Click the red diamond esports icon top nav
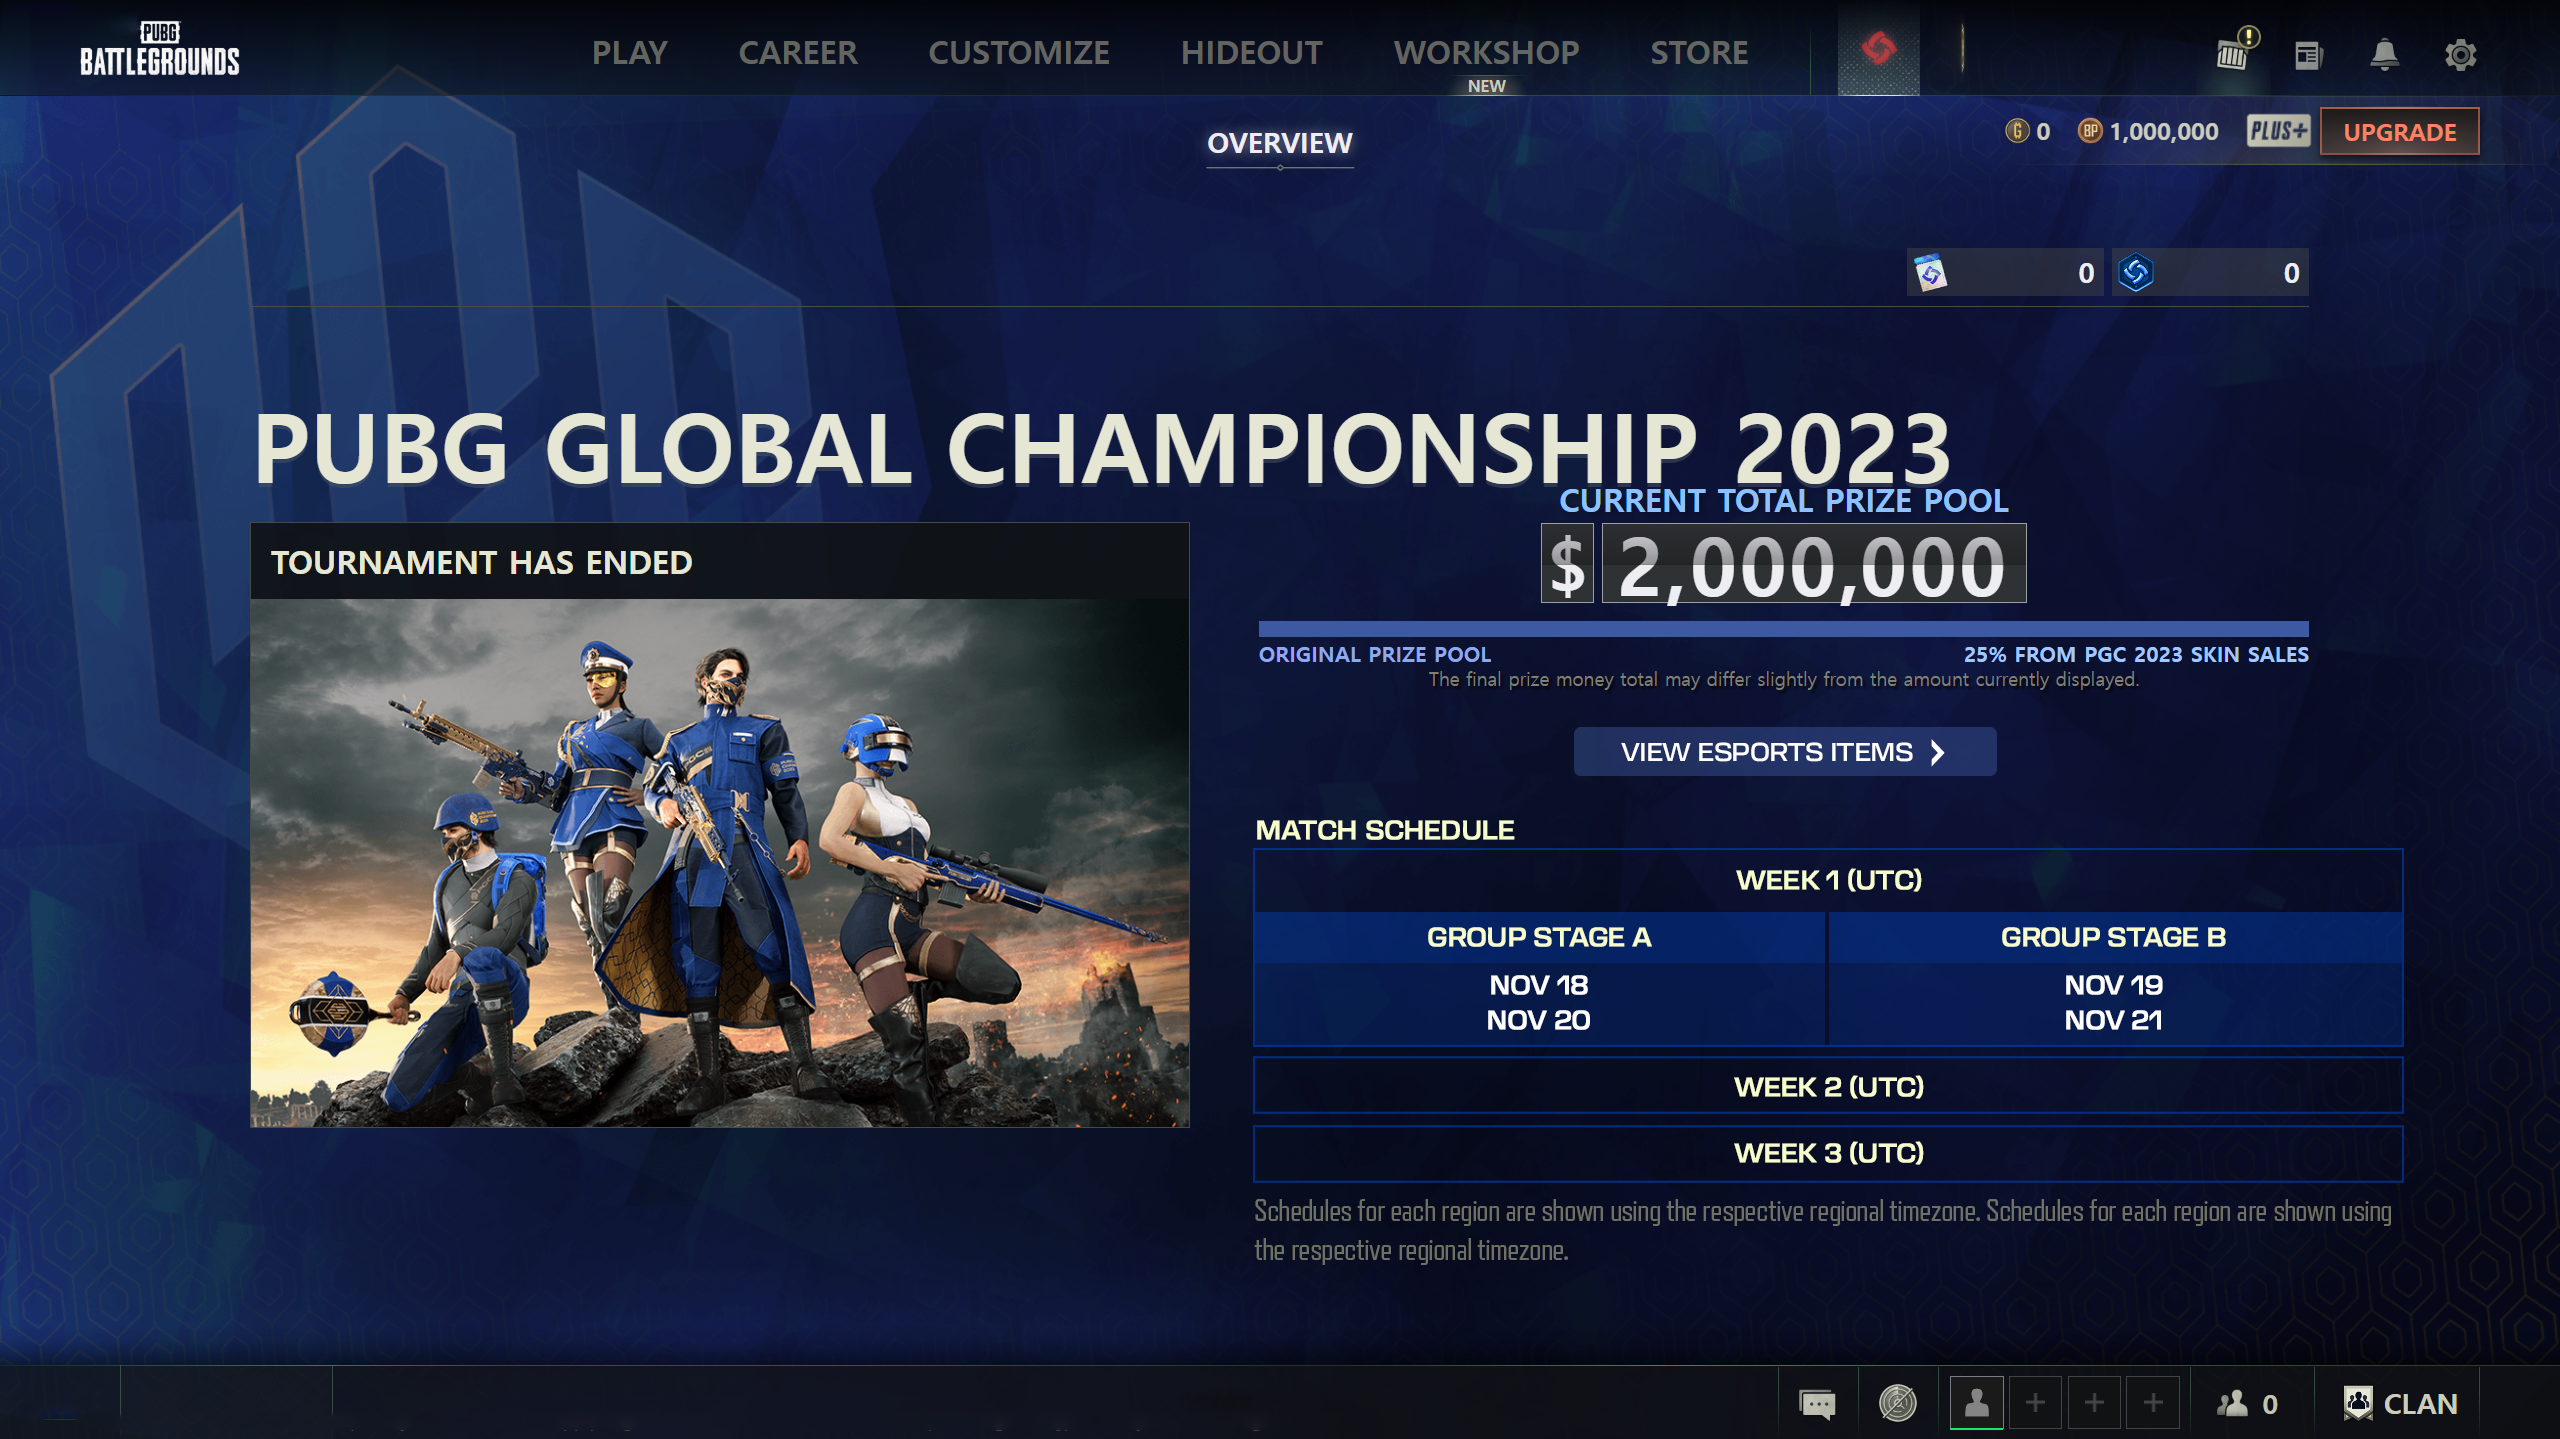Image resolution: width=2560 pixels, height=1439 pixels. (x=1878, y=49)
